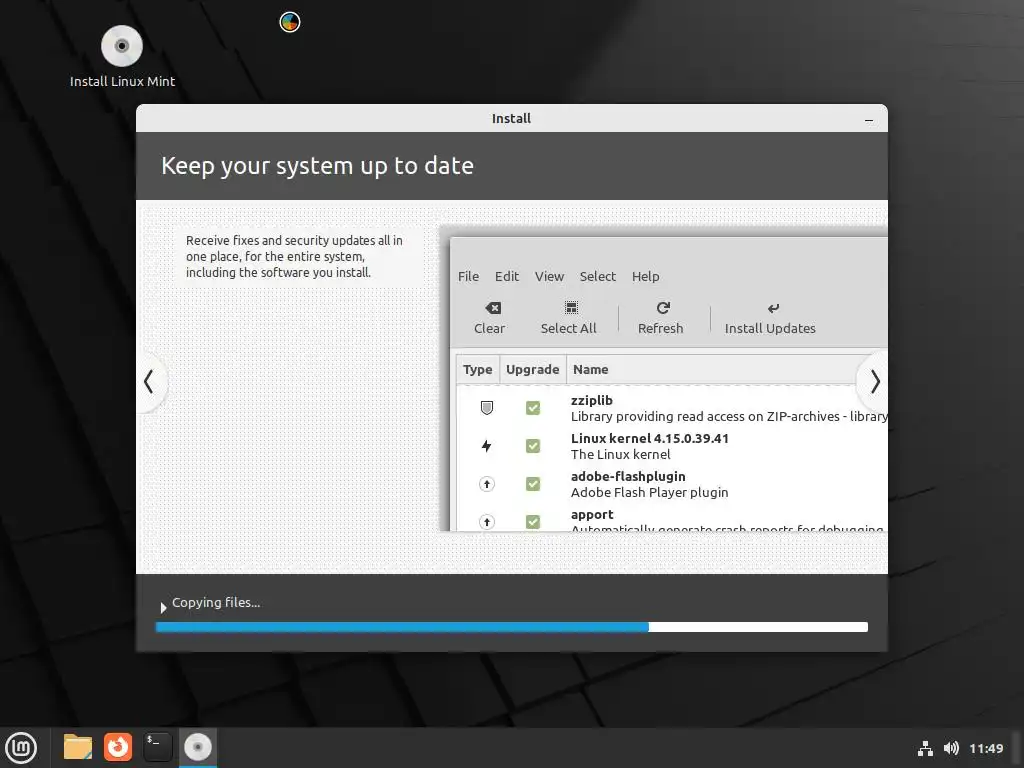Open the volume tray icon

click(x=951, y=748)
